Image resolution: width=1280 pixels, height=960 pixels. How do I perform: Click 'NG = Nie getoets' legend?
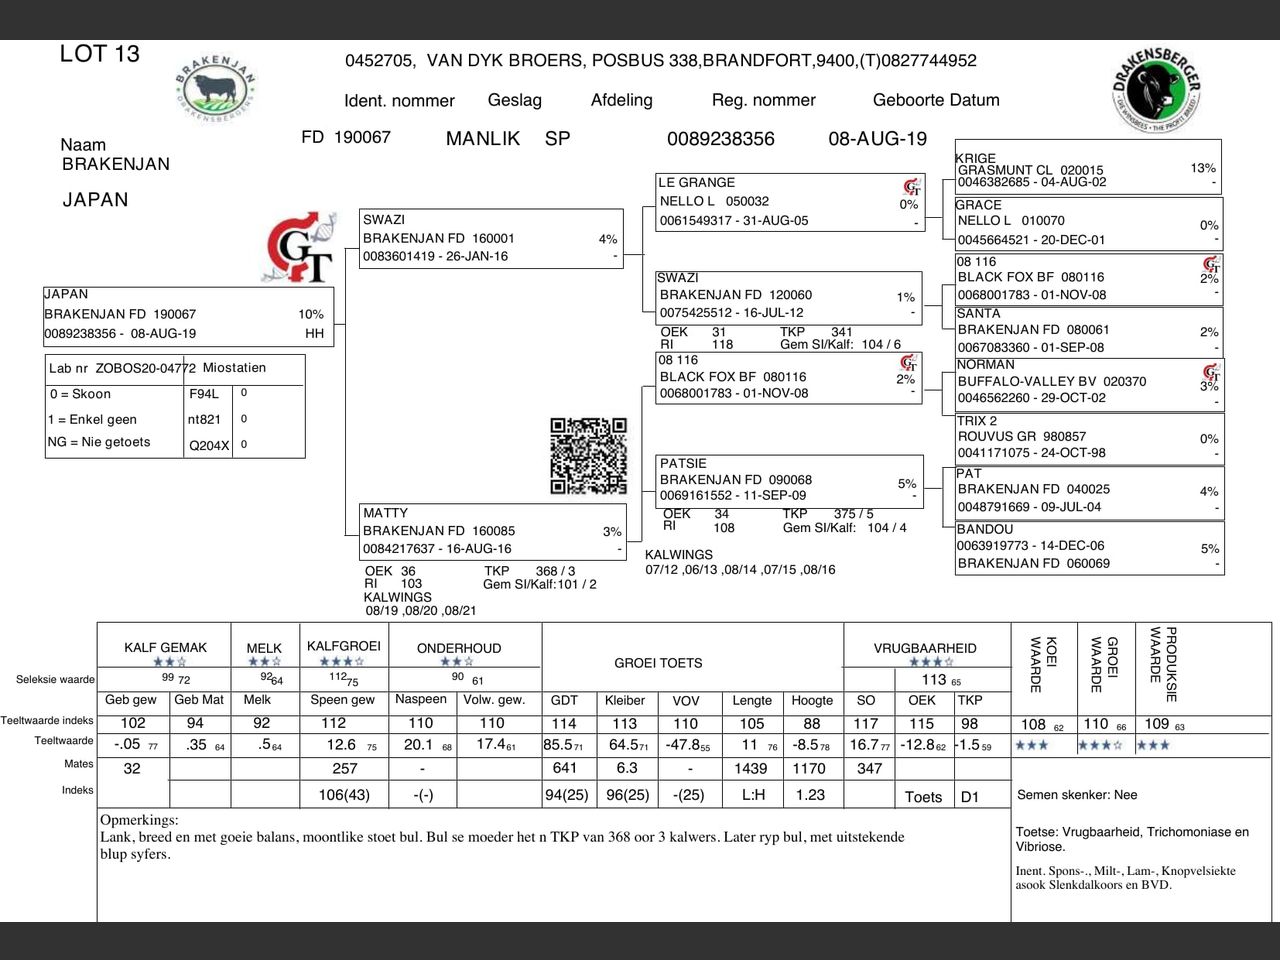pyautogui.click(x=99, y=442)
